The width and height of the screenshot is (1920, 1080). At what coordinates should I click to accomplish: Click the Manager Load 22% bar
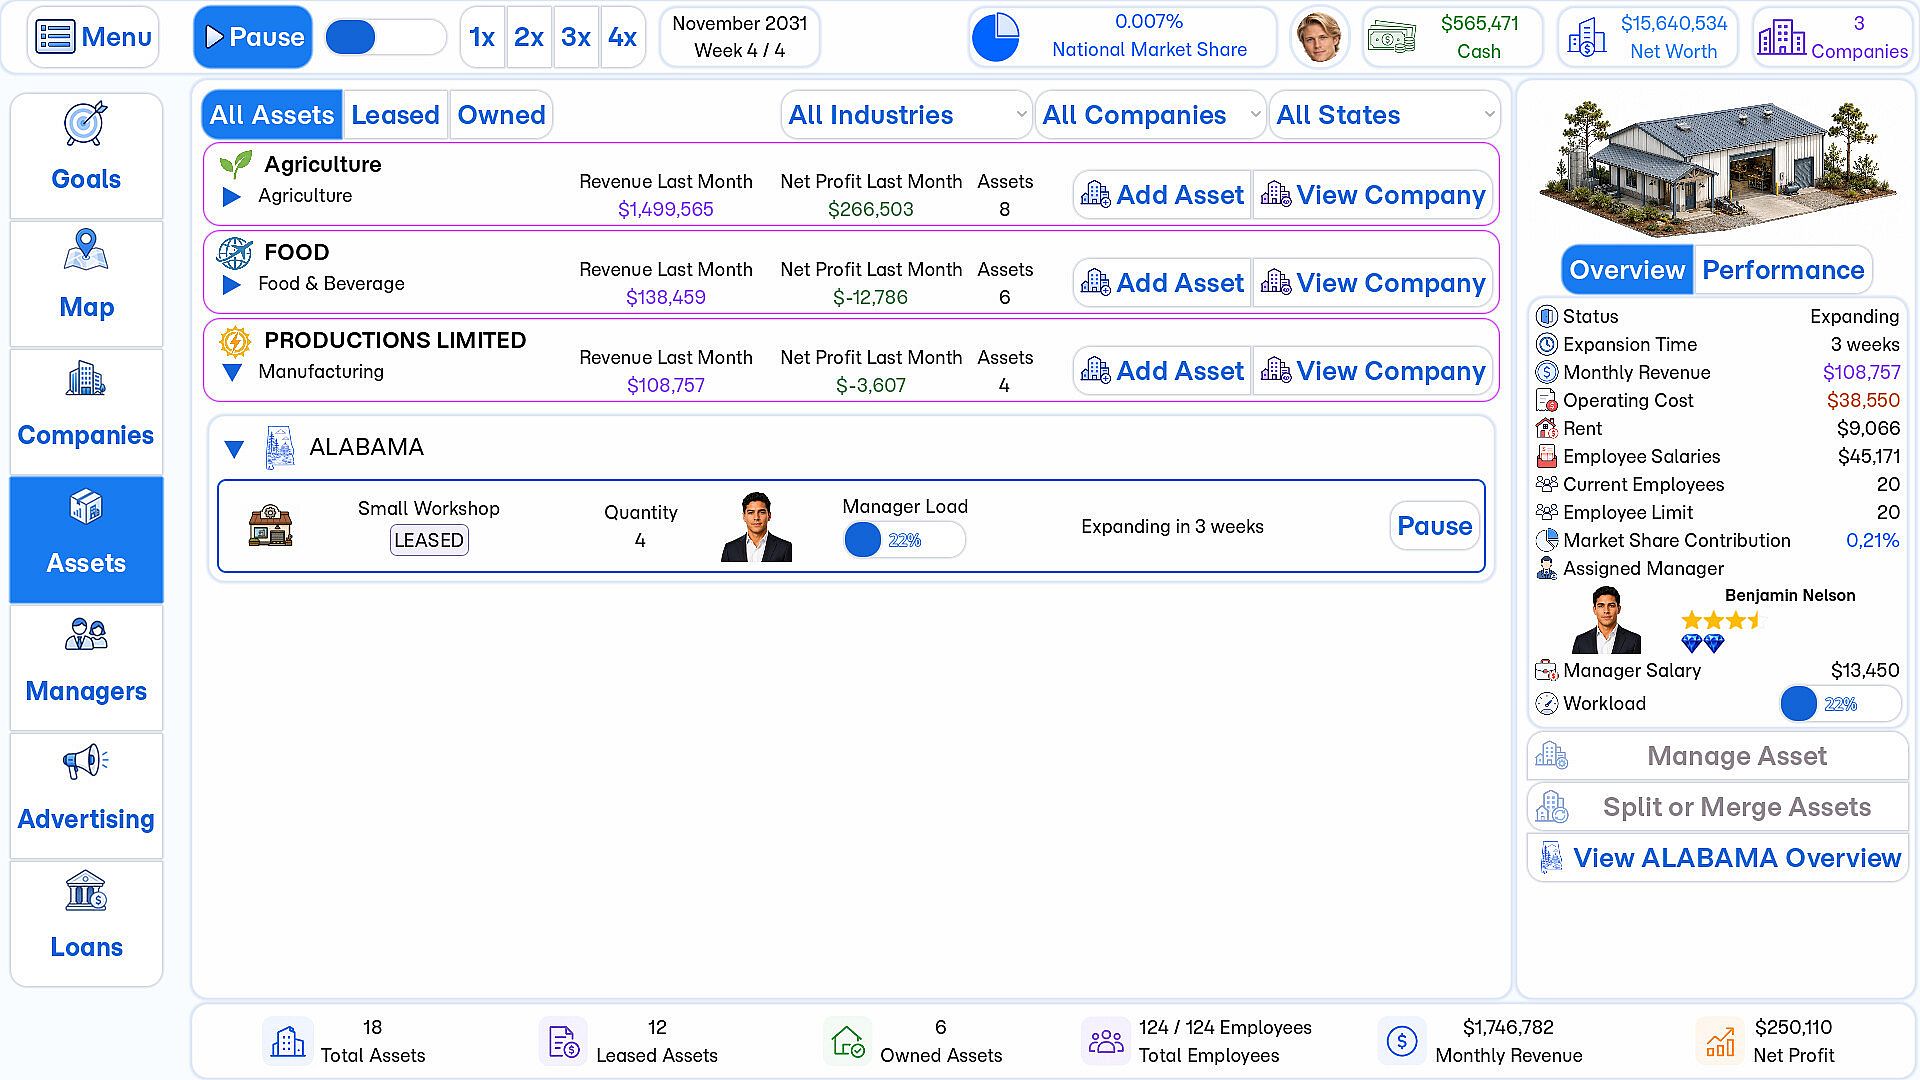point(904,540)
